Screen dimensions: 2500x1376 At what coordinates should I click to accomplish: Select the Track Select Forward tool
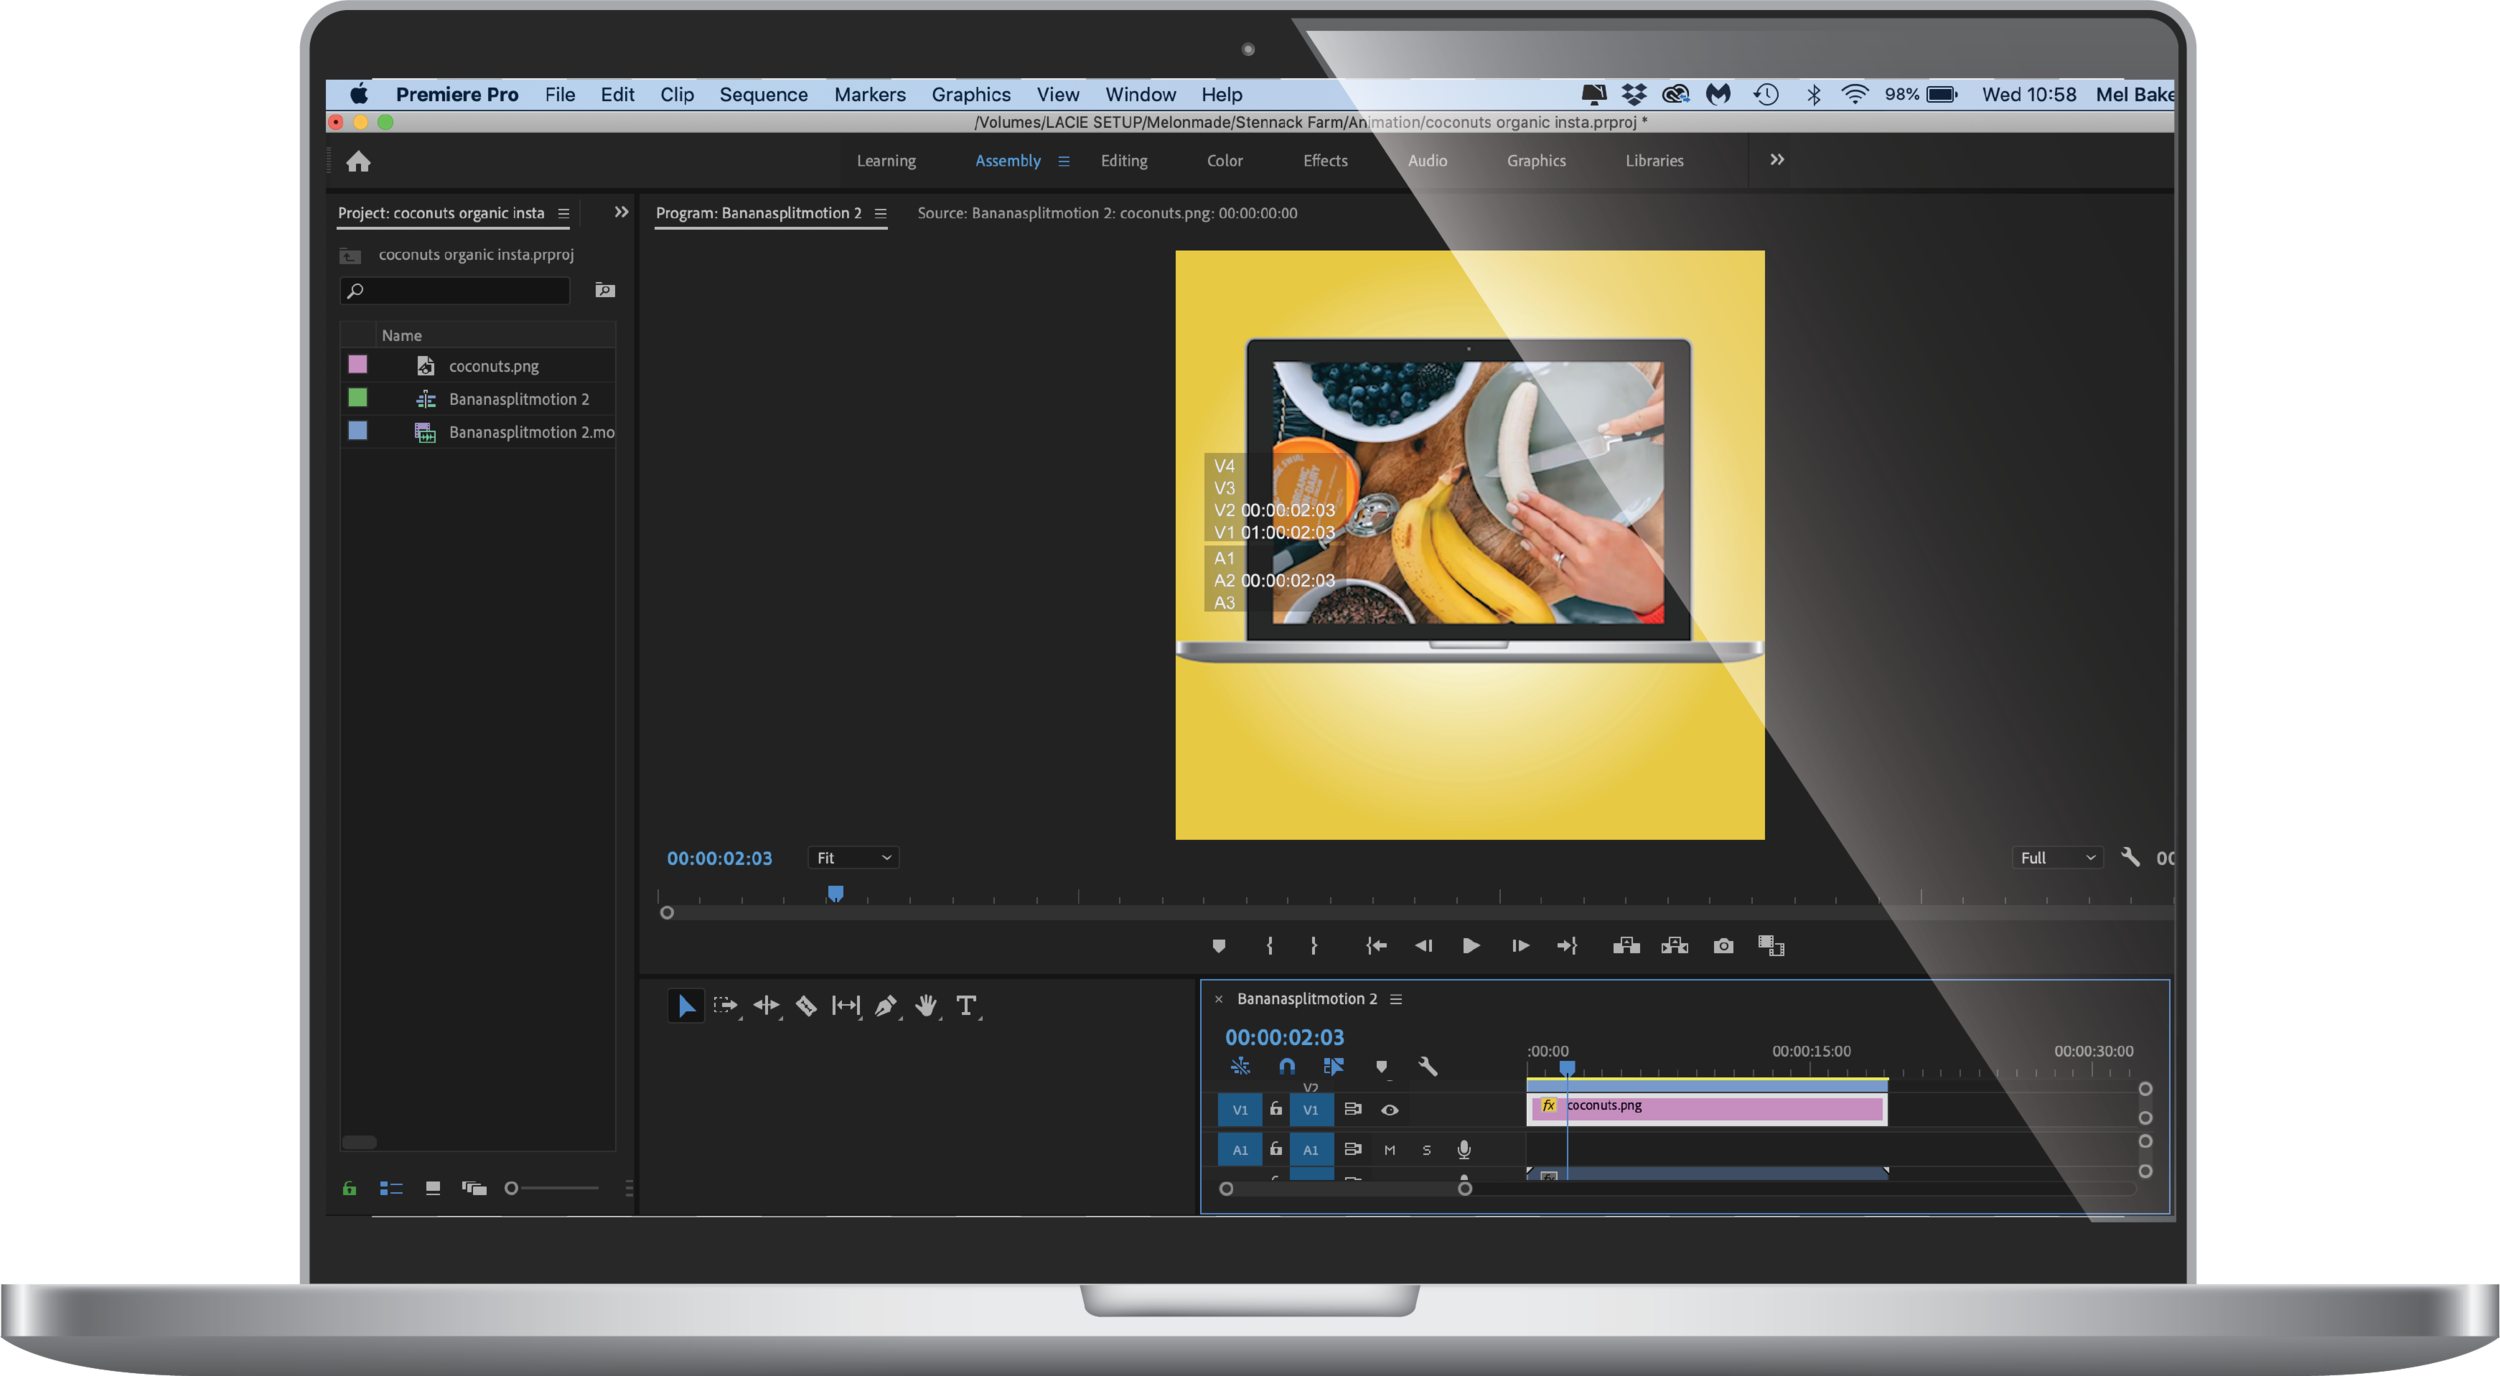[x=726, y=1006]
